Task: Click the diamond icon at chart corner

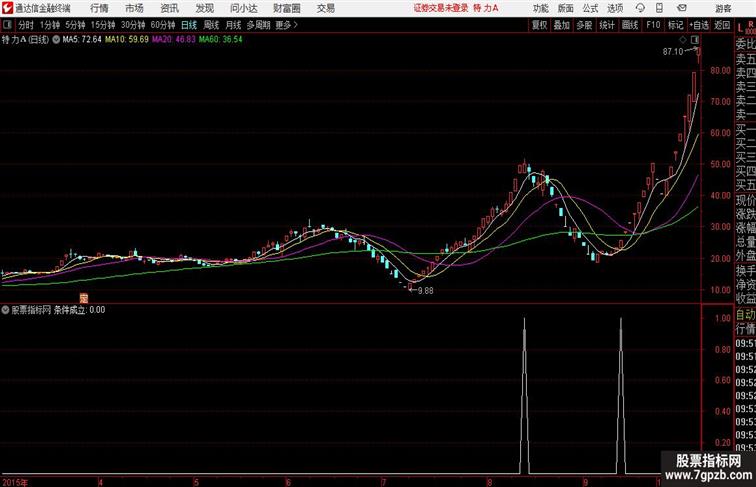Action: point(683,40)
